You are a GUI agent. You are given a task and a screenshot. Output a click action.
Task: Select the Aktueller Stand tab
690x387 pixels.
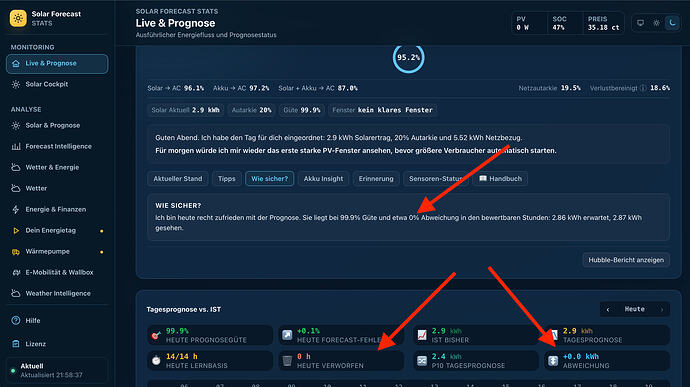point(178,179)
